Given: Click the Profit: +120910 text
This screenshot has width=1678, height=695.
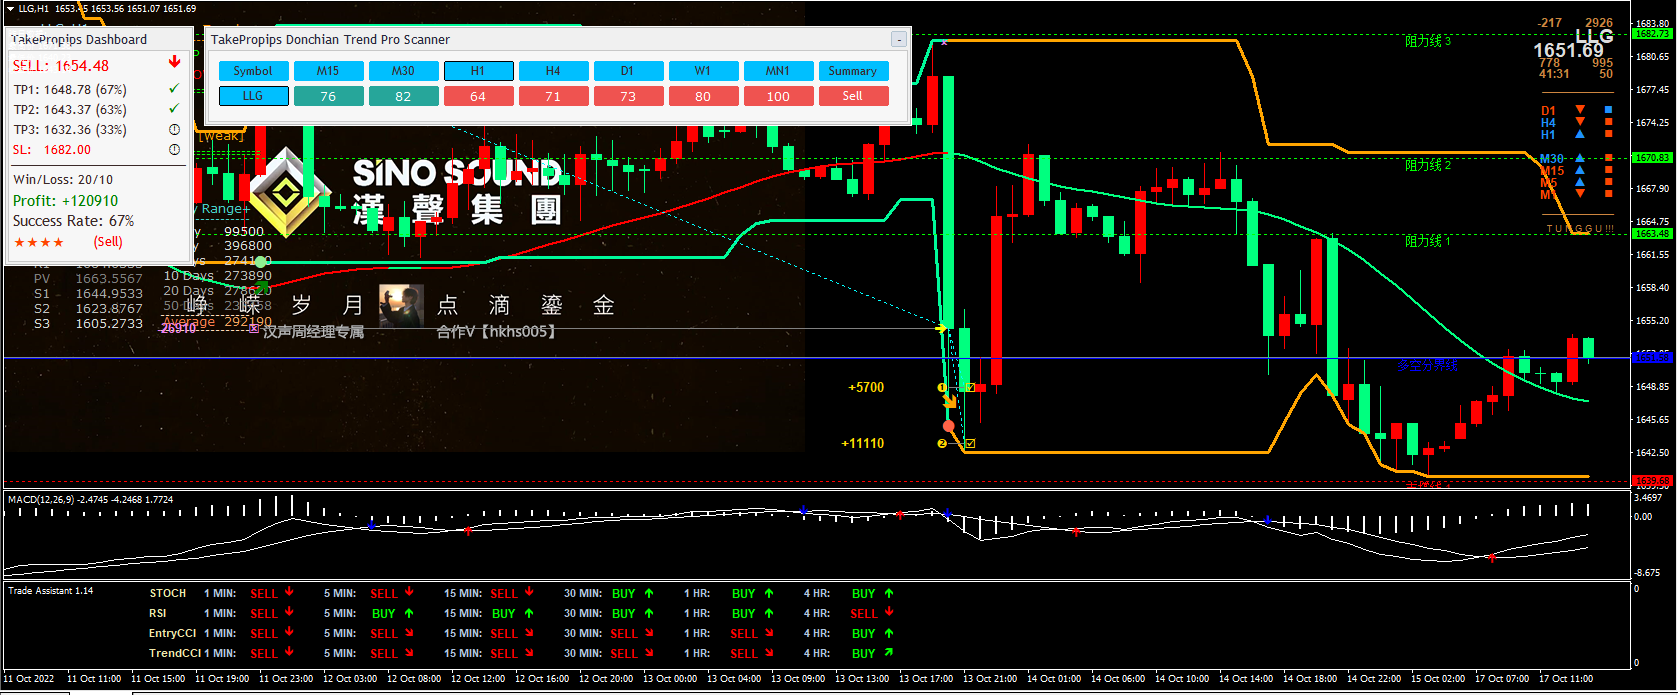Looking at the screenshot, I should 65,200.
